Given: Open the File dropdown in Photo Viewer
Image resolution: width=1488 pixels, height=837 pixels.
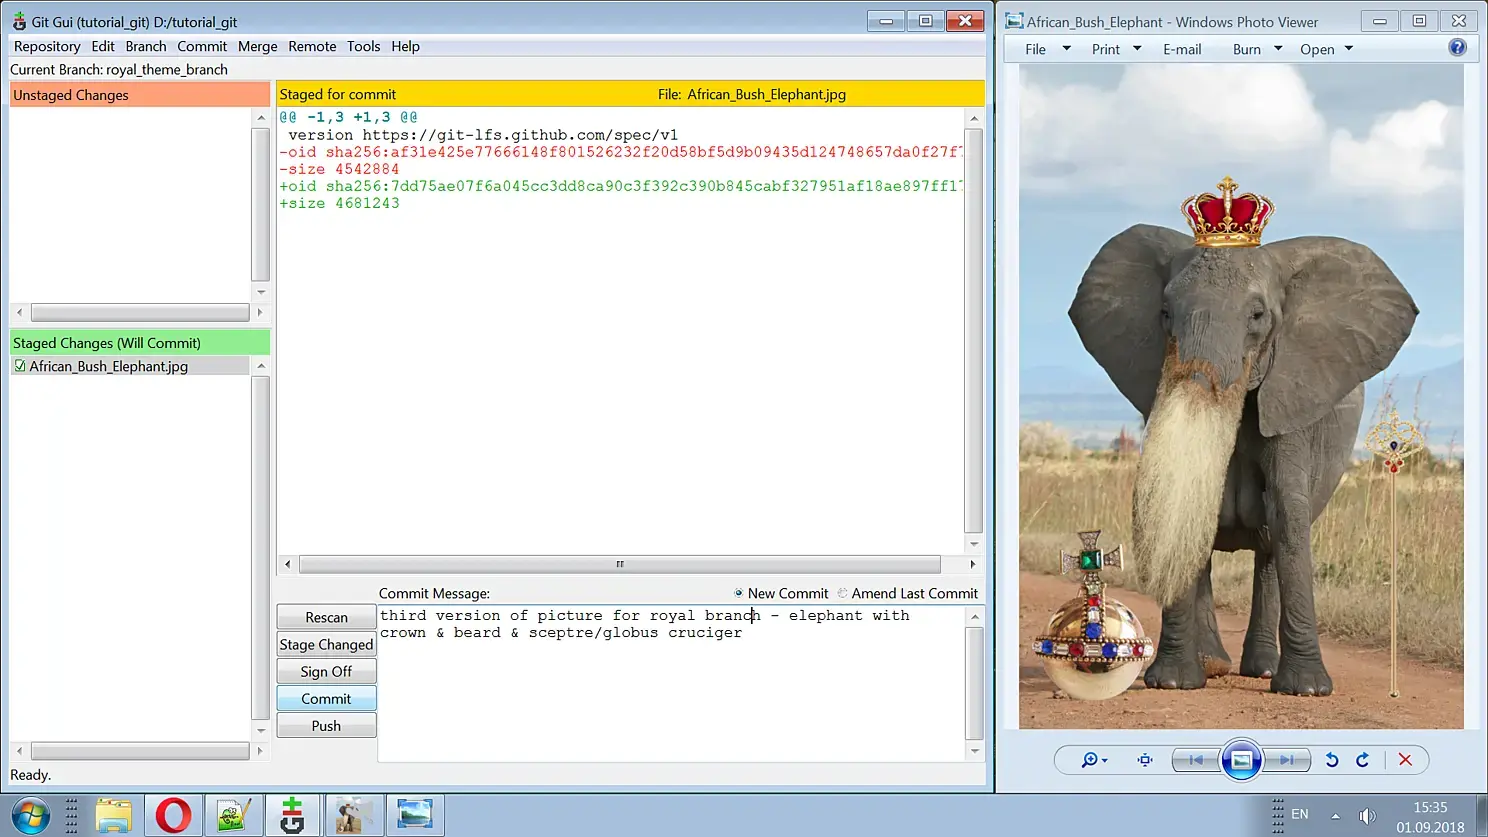Looking at the screenshot, I should pos(1047,49).
